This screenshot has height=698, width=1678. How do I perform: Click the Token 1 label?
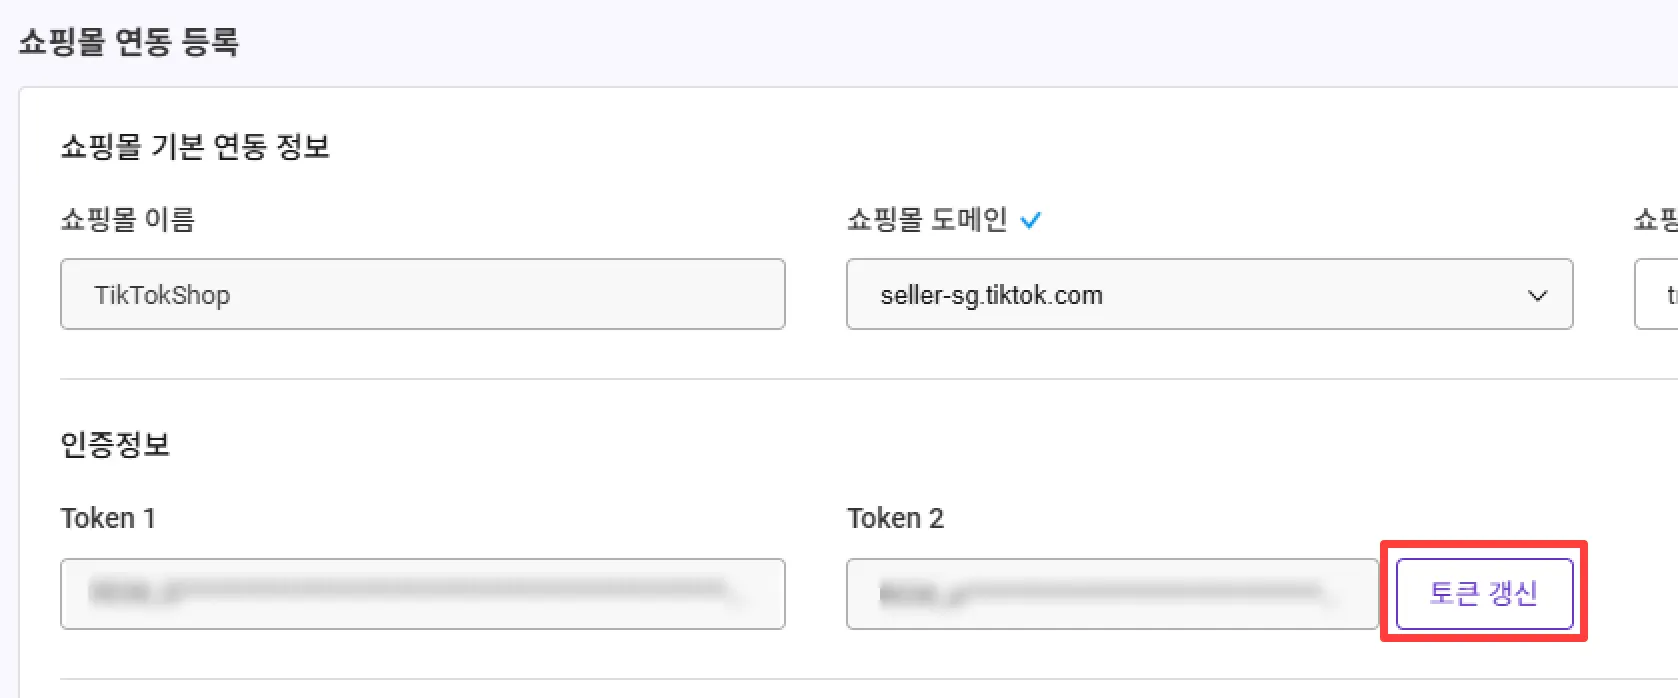[108, 518]
